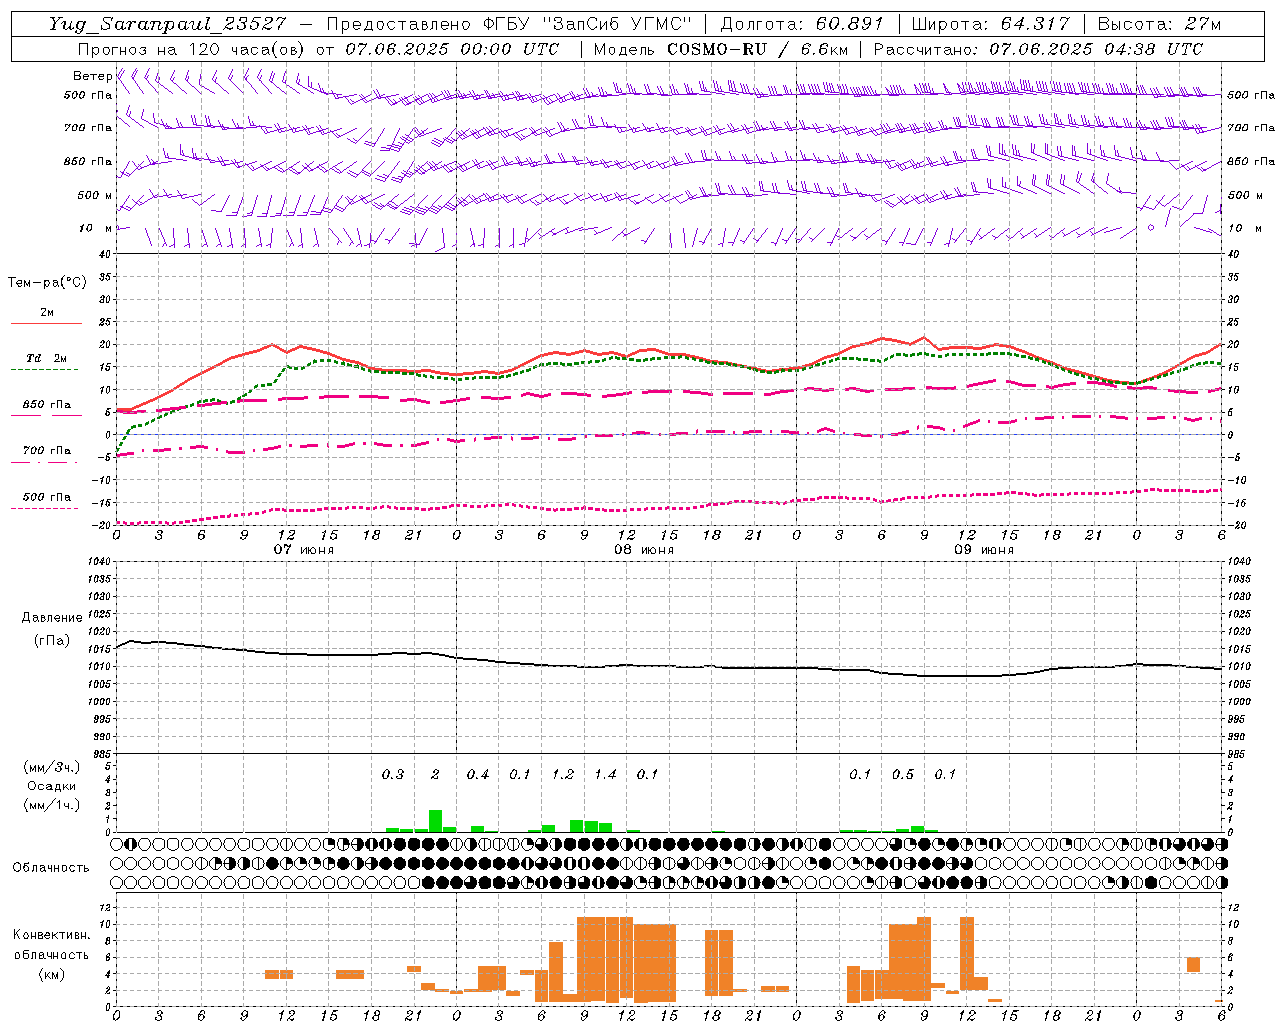Click the dashed line under Td 2м legend
This screenshot has width=1280, height=1024.
click(46, 369)
